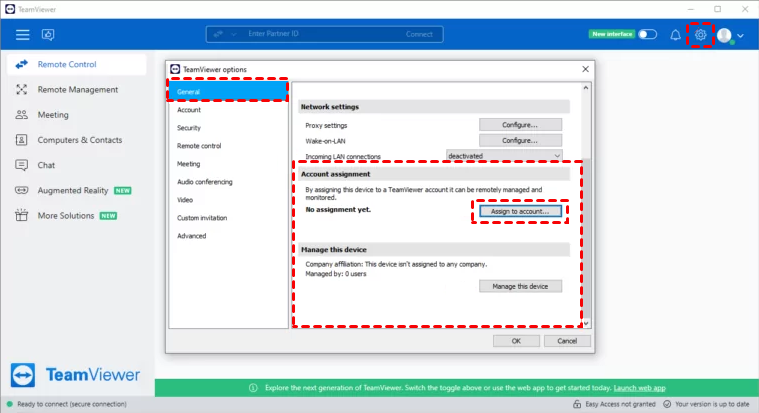Open More Solutions section
759x413 pixels.
tap(66, 215)
